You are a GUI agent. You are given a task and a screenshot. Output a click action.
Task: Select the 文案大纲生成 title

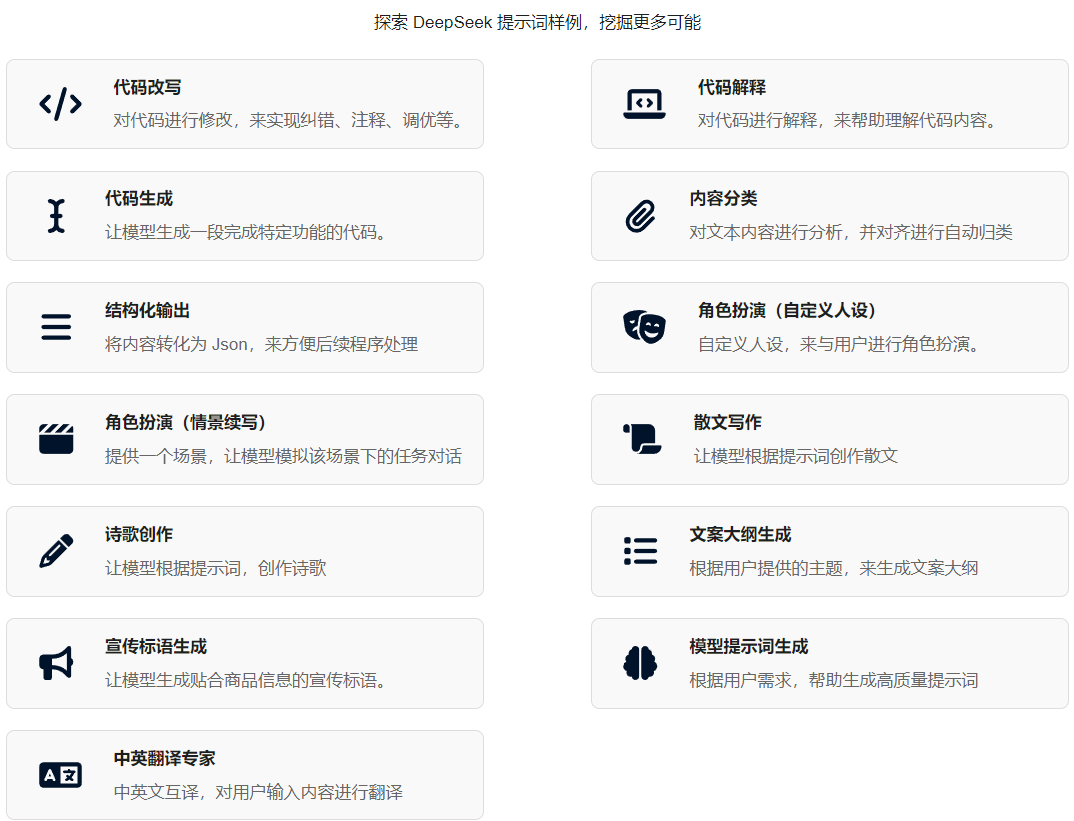coord(740,534)
